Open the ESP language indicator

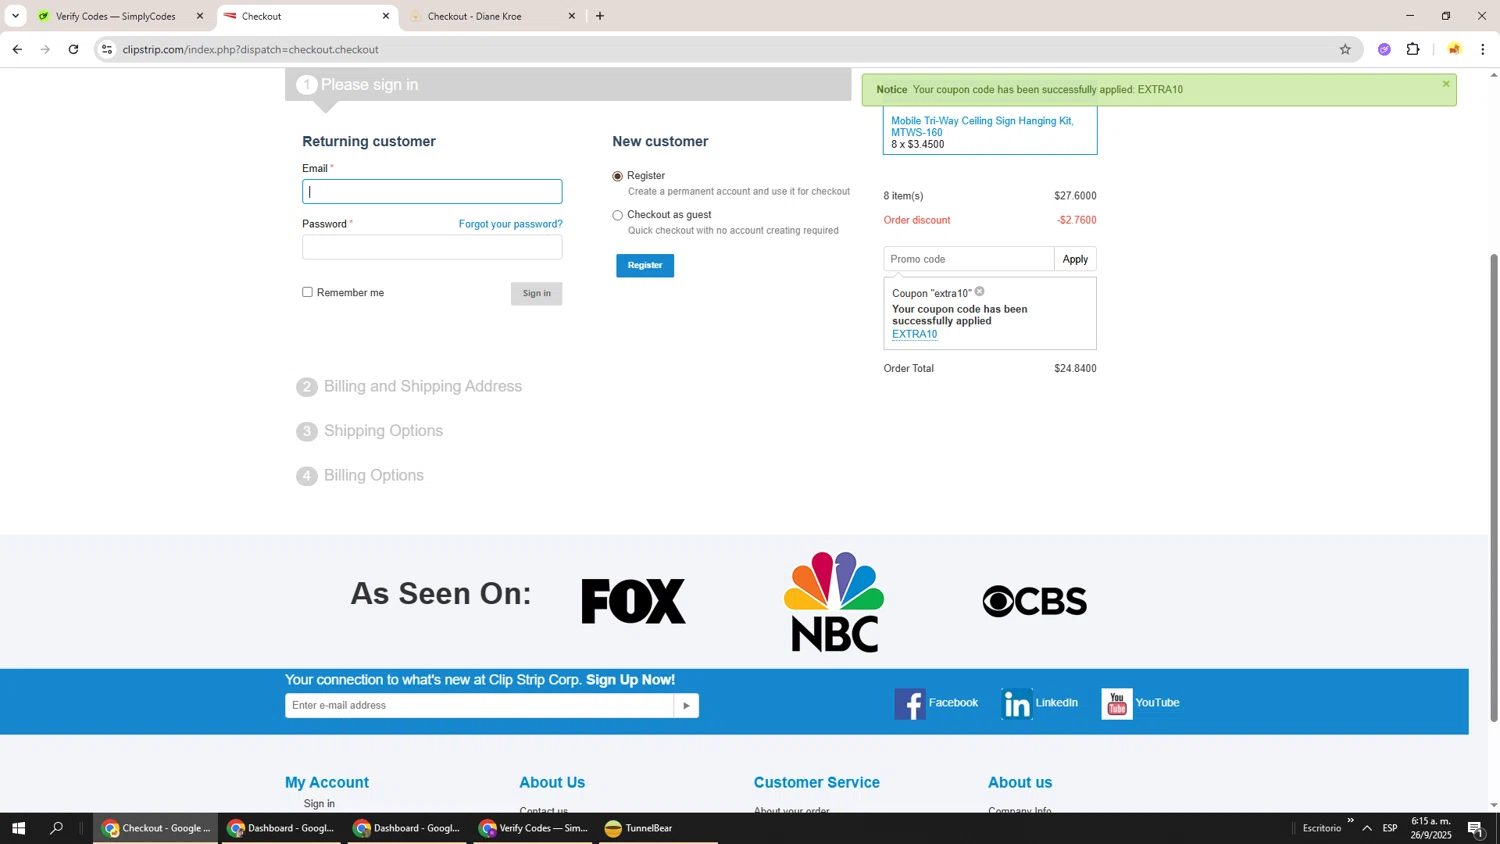1390,828
